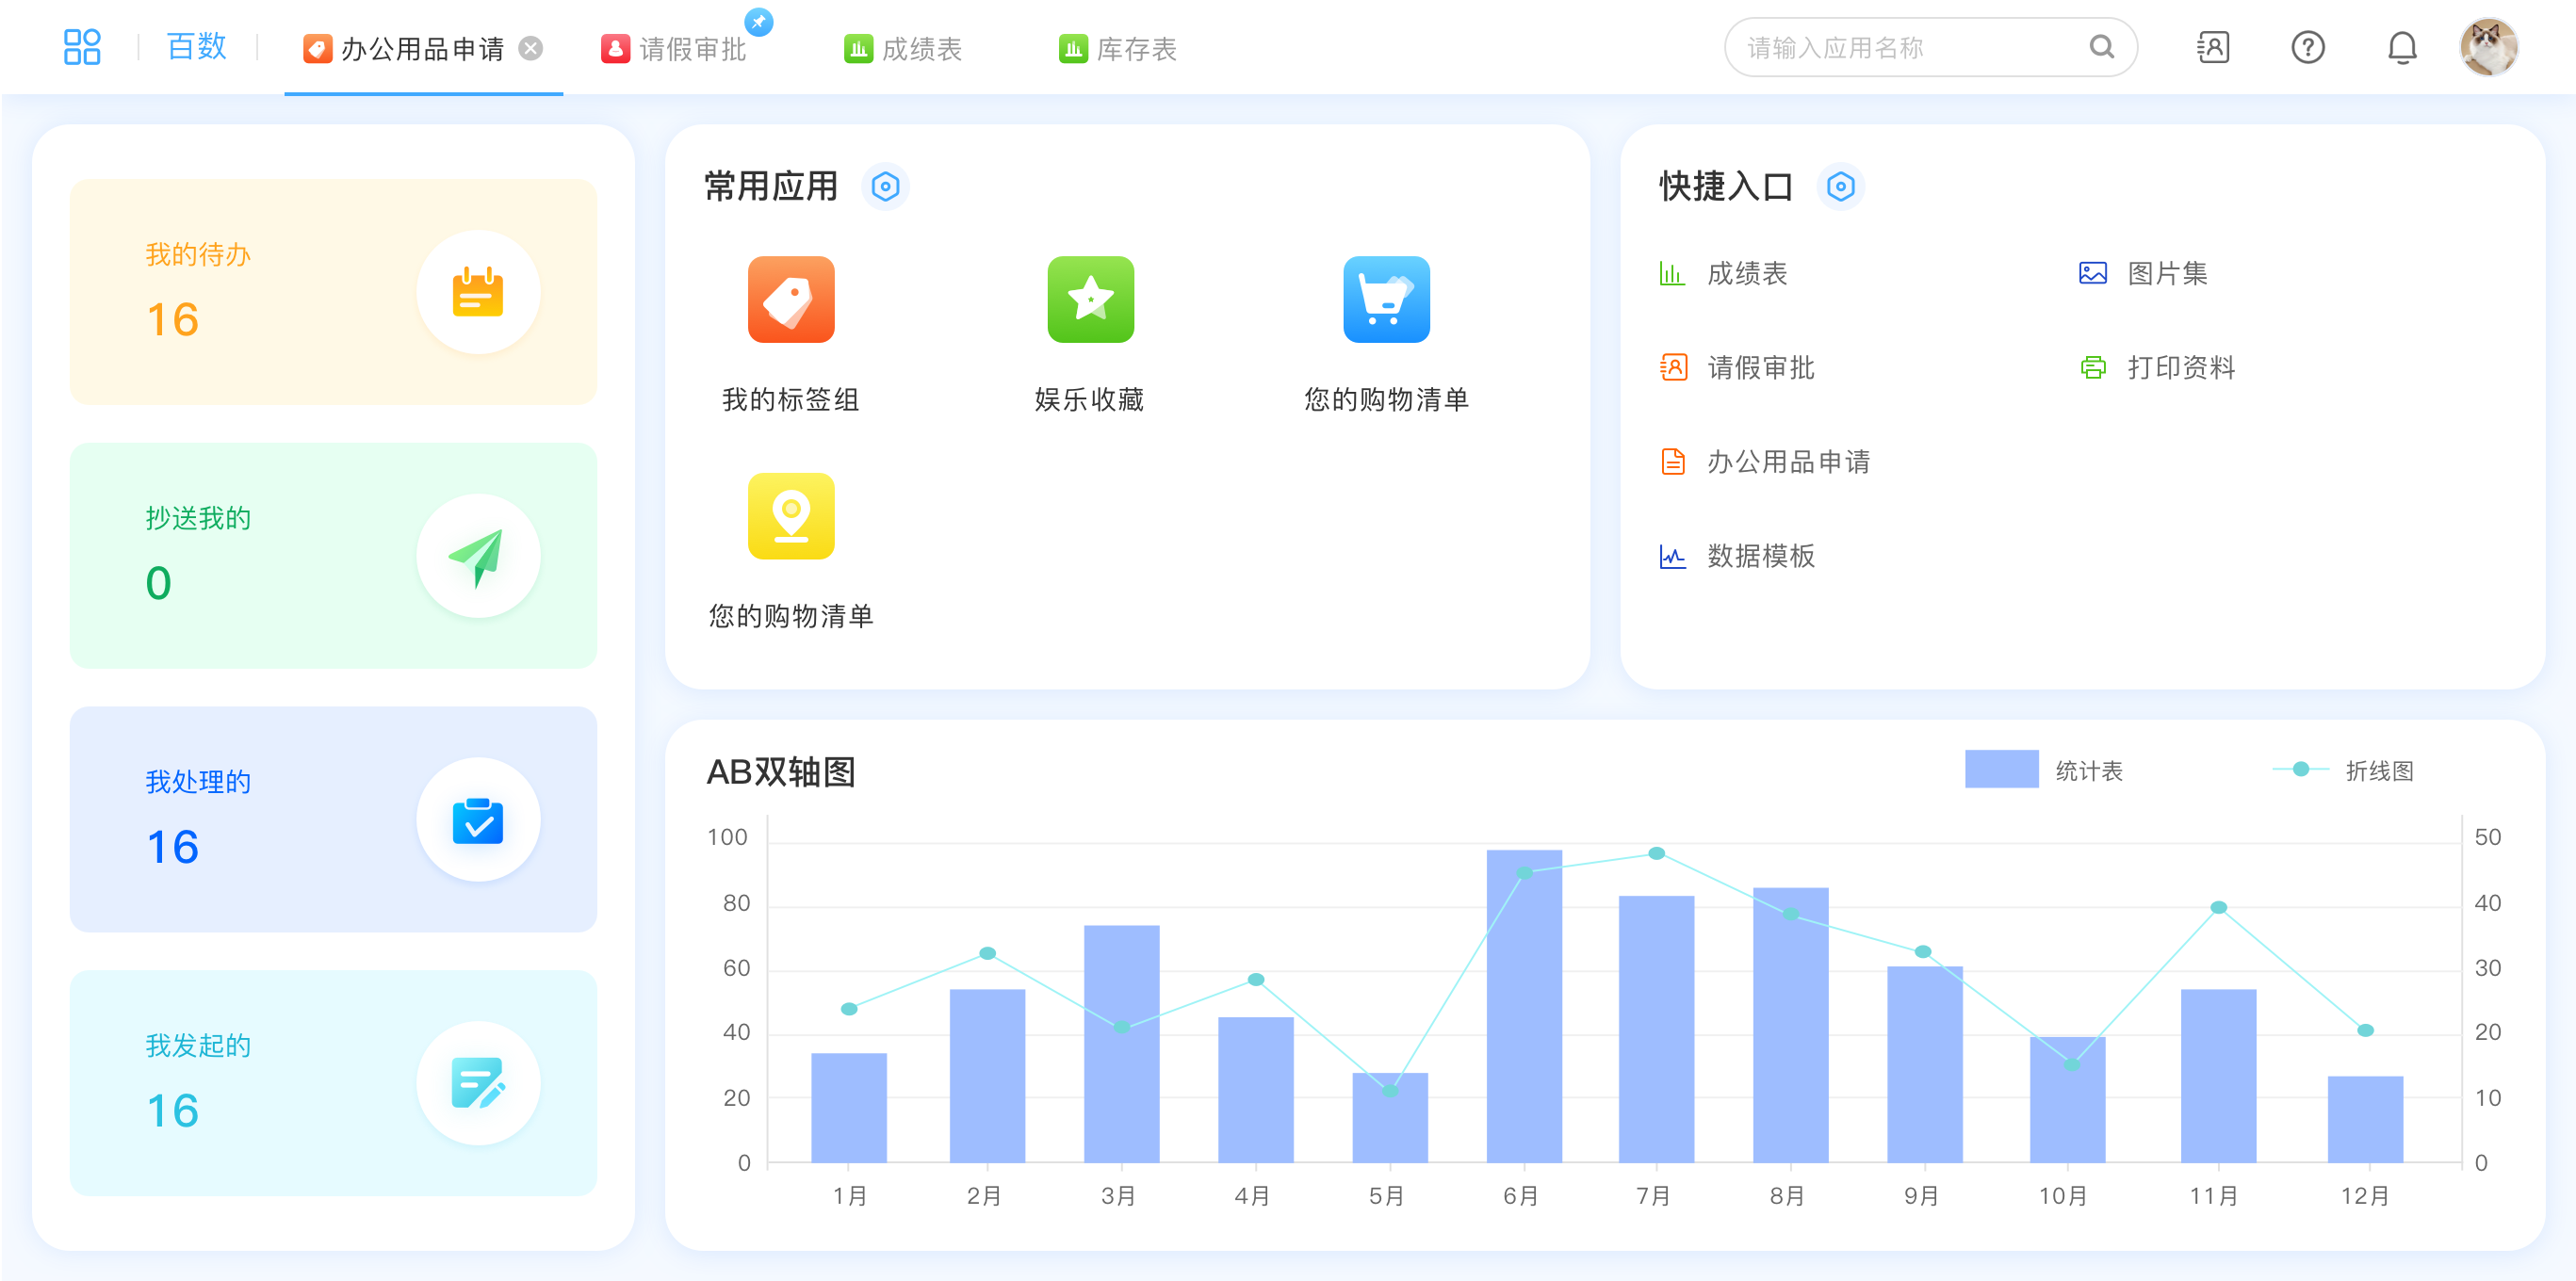Open the blue shopping cart app
The width and height of the screenshot is (2576, 1281).
[x=1385, y=300]
